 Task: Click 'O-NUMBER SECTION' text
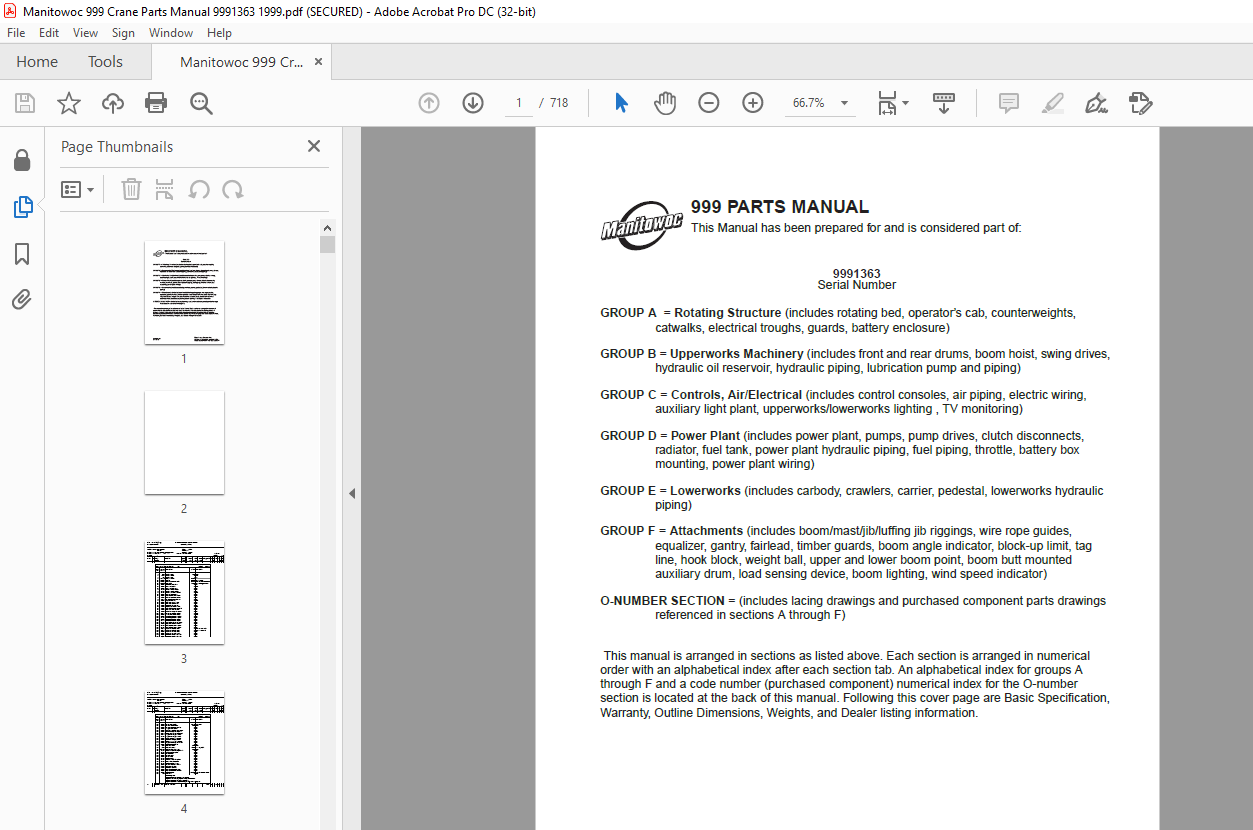662,601
